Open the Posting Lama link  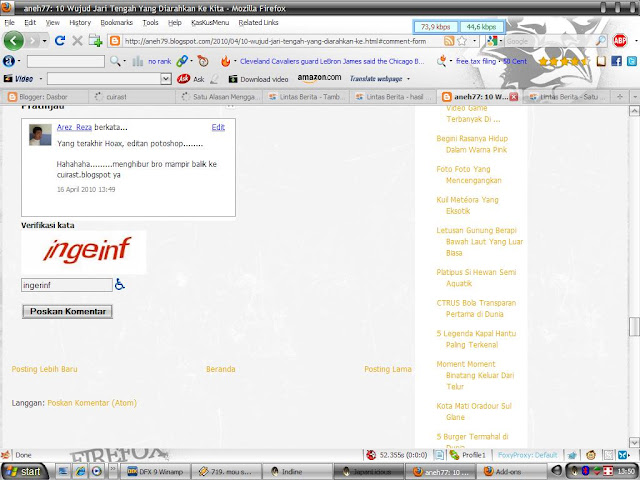pos(388,369)
